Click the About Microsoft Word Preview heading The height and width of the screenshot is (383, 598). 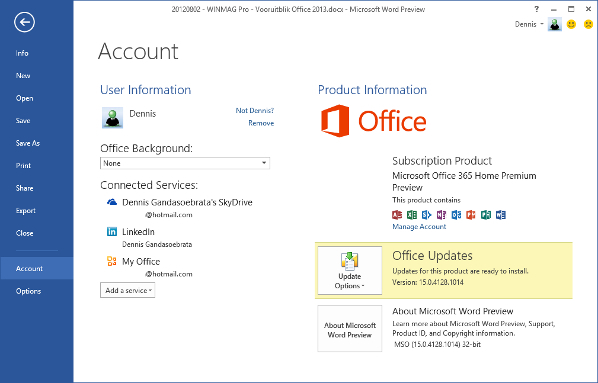[x=453, y=311]
